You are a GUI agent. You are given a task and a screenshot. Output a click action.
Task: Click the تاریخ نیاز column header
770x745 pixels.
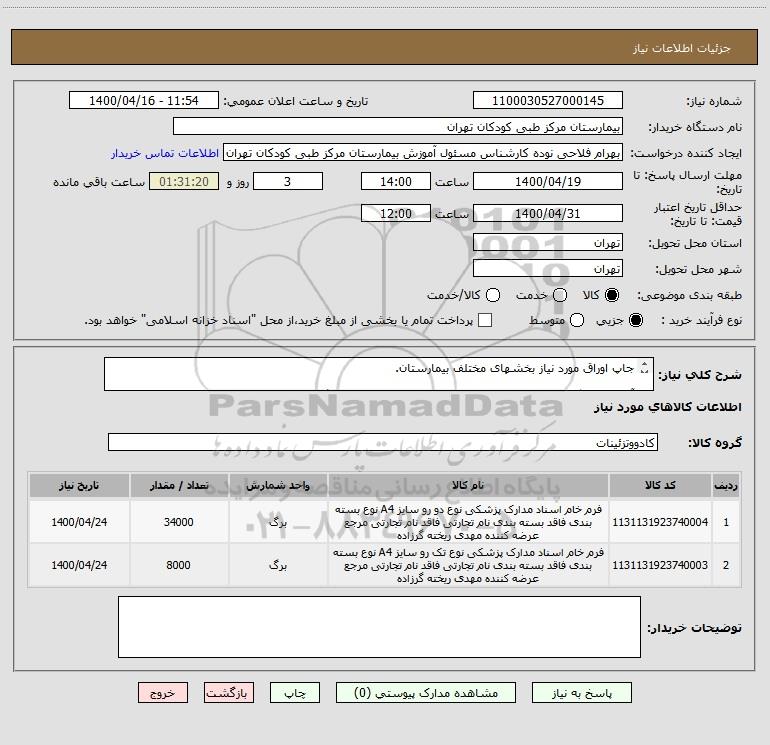[x=79, y=486]
